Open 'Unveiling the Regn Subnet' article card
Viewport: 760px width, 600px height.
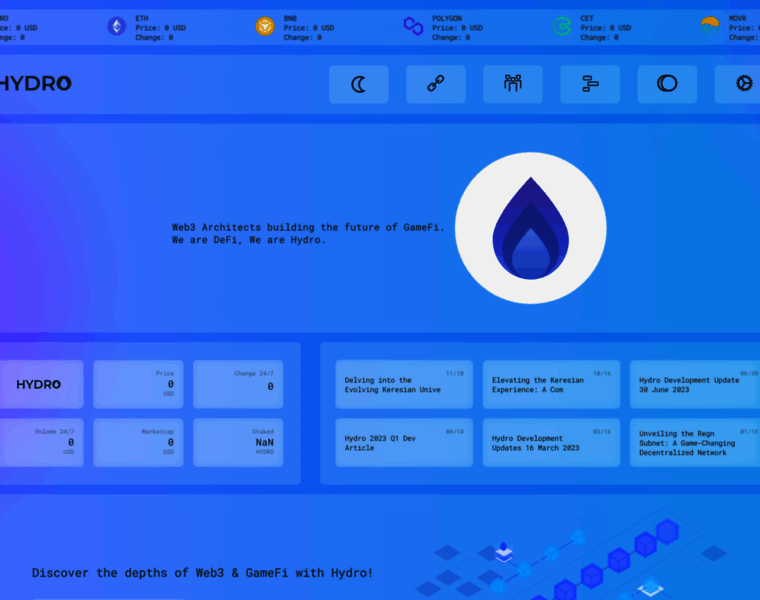pos(695,442)
